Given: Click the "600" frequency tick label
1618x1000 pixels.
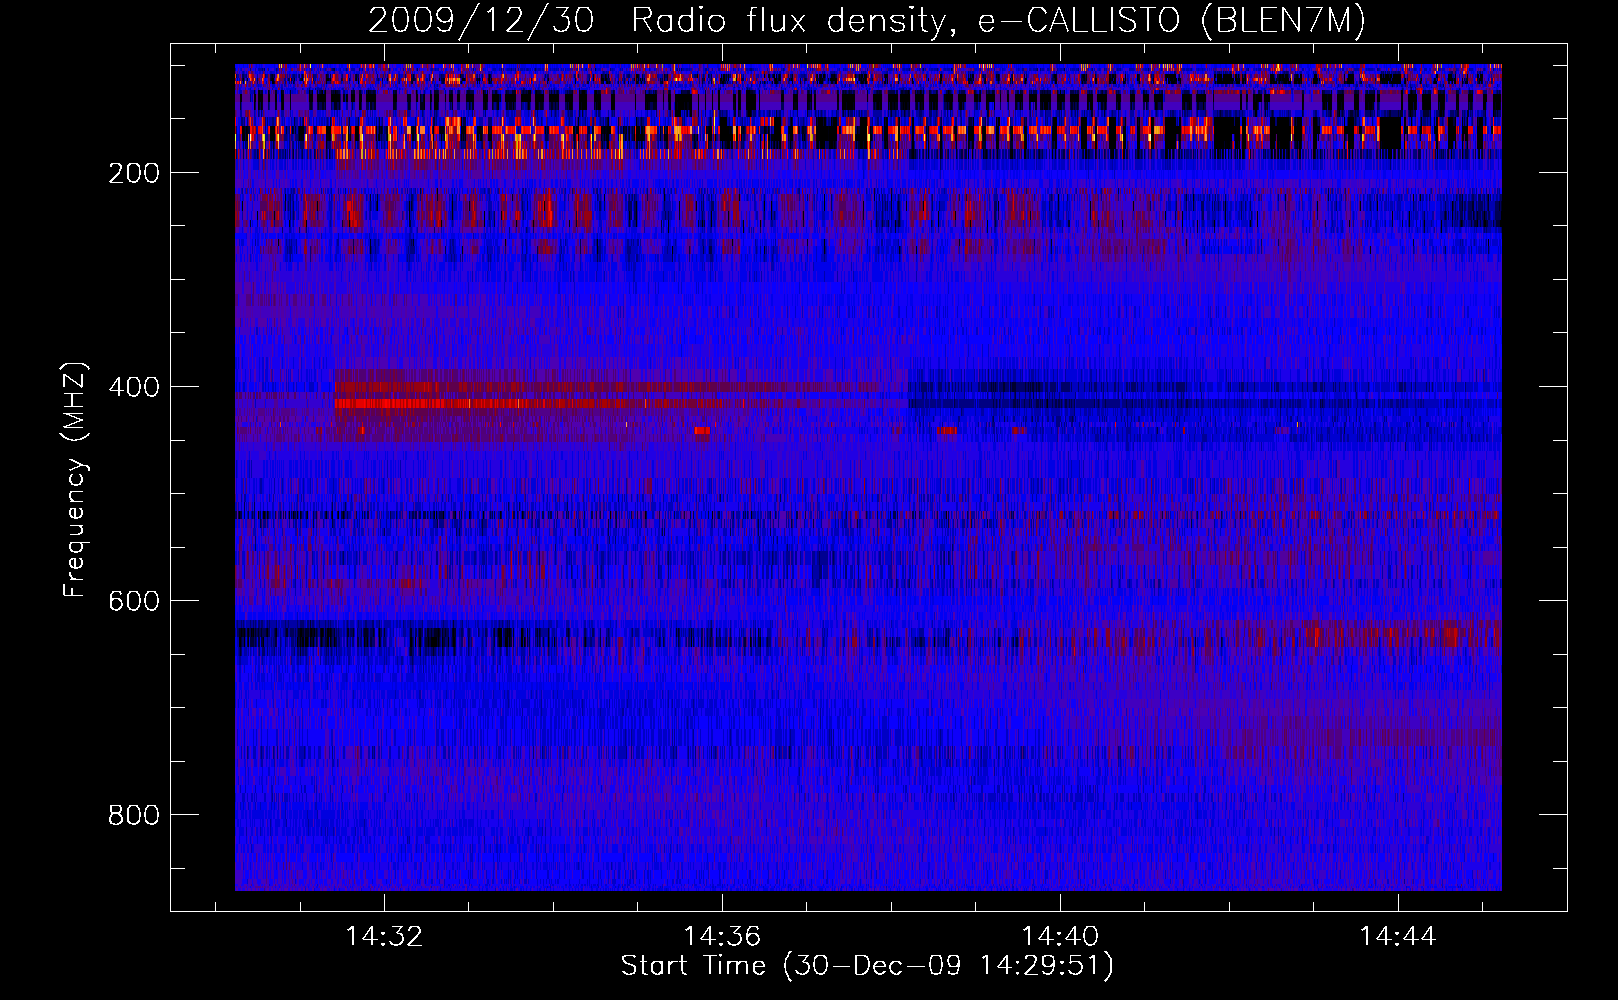Looking at the screenshot, I should pyautogui.click(x=134, y=601).
